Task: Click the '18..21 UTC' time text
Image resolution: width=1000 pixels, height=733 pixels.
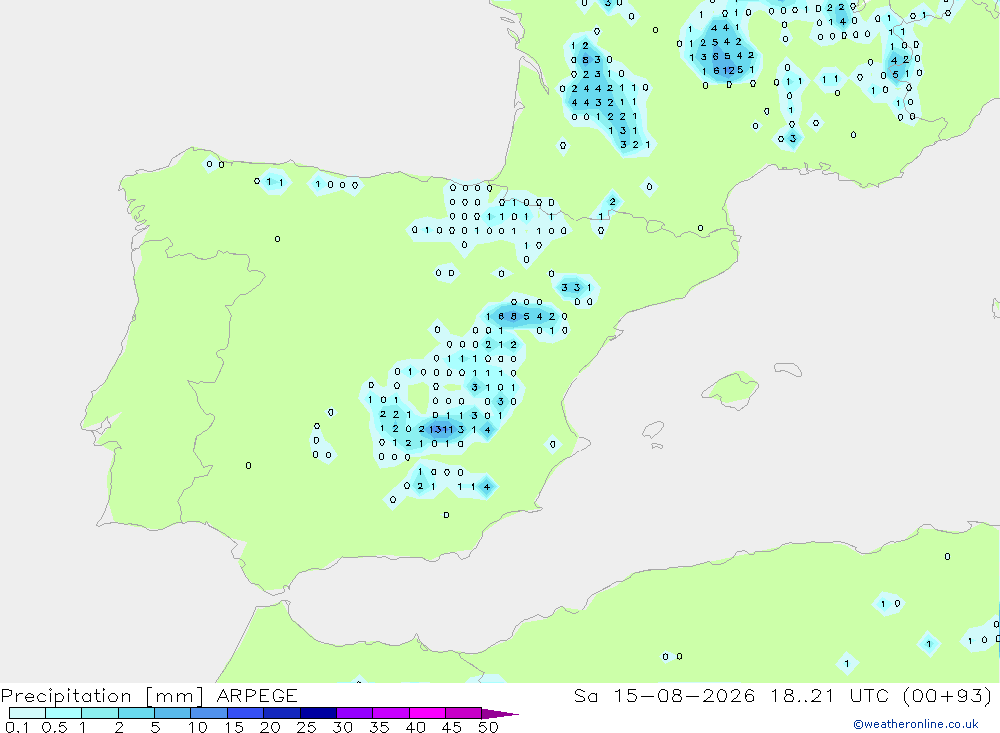Action: click(832, 696)
